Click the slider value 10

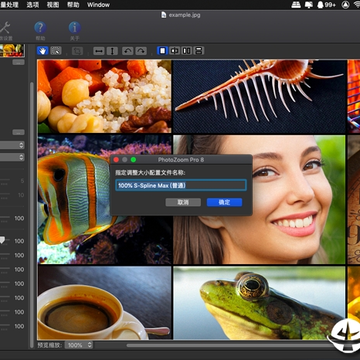pyautogui.click(x=21, y=195)
